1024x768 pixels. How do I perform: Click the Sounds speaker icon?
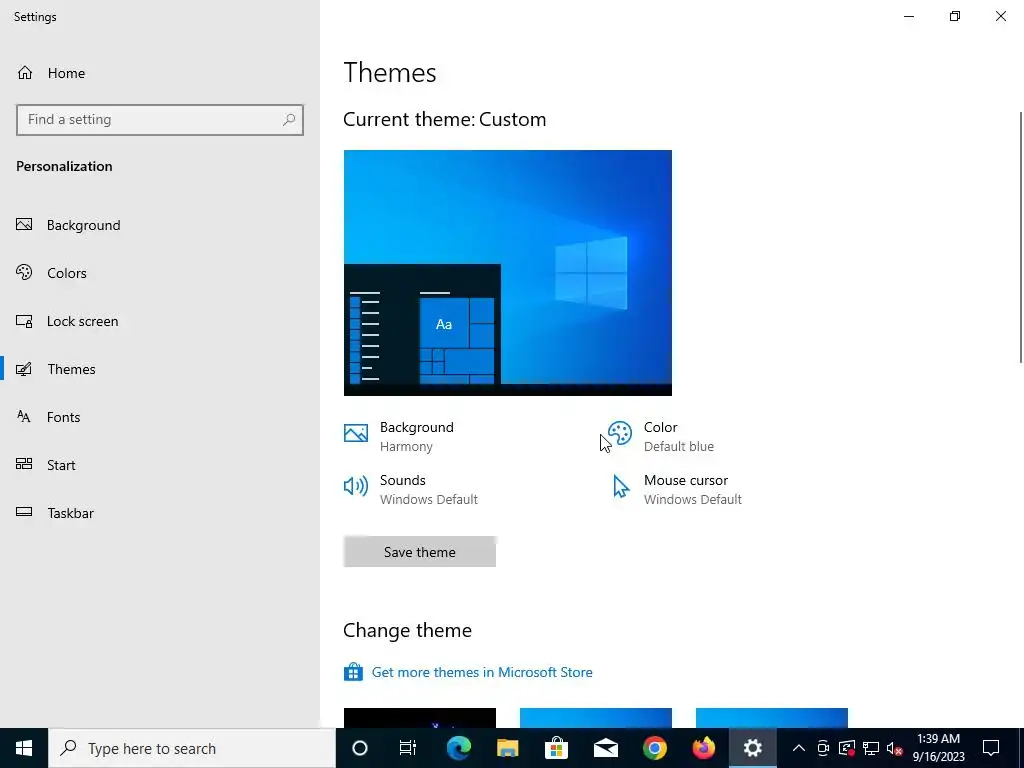(356, 486)
